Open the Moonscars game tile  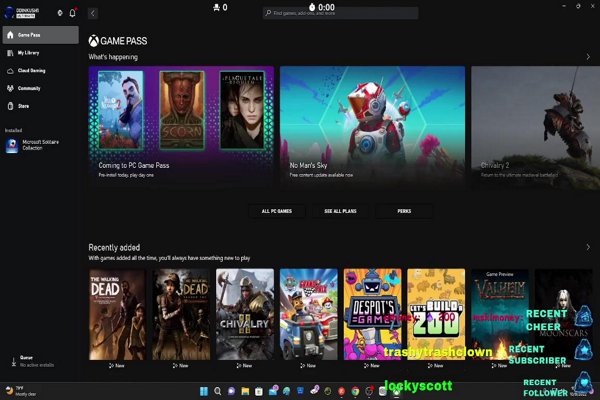click(564, 314)
